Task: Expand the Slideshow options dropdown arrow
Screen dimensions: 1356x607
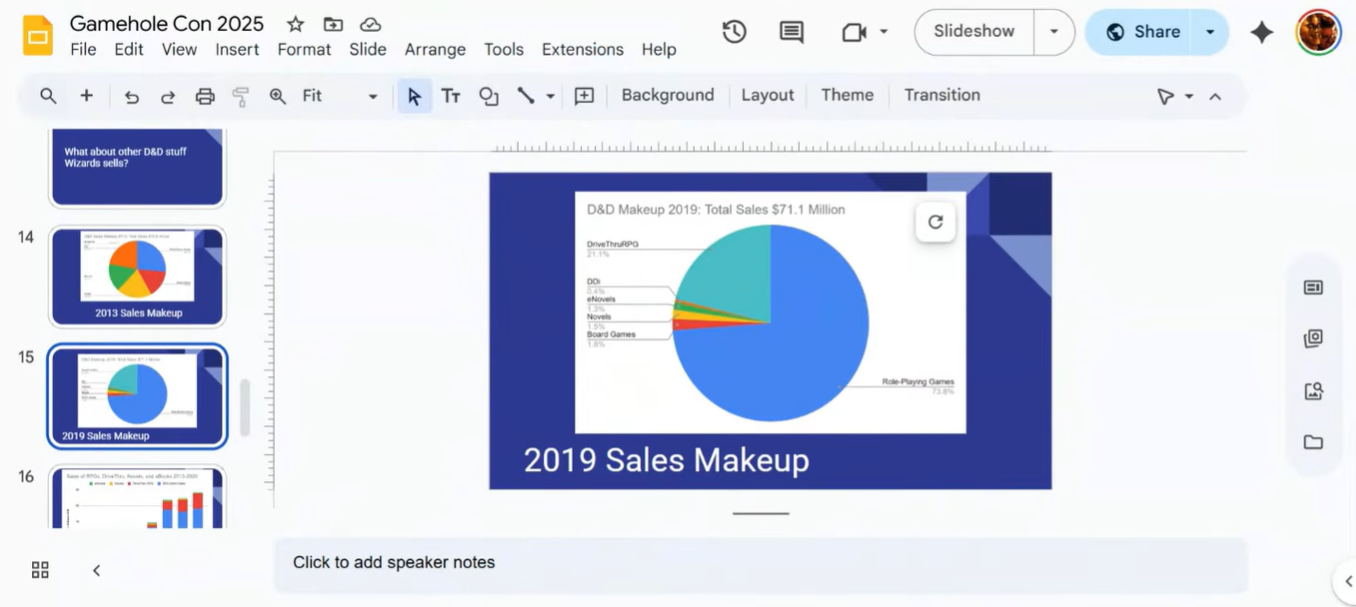Action: [x=1053, y=32]
